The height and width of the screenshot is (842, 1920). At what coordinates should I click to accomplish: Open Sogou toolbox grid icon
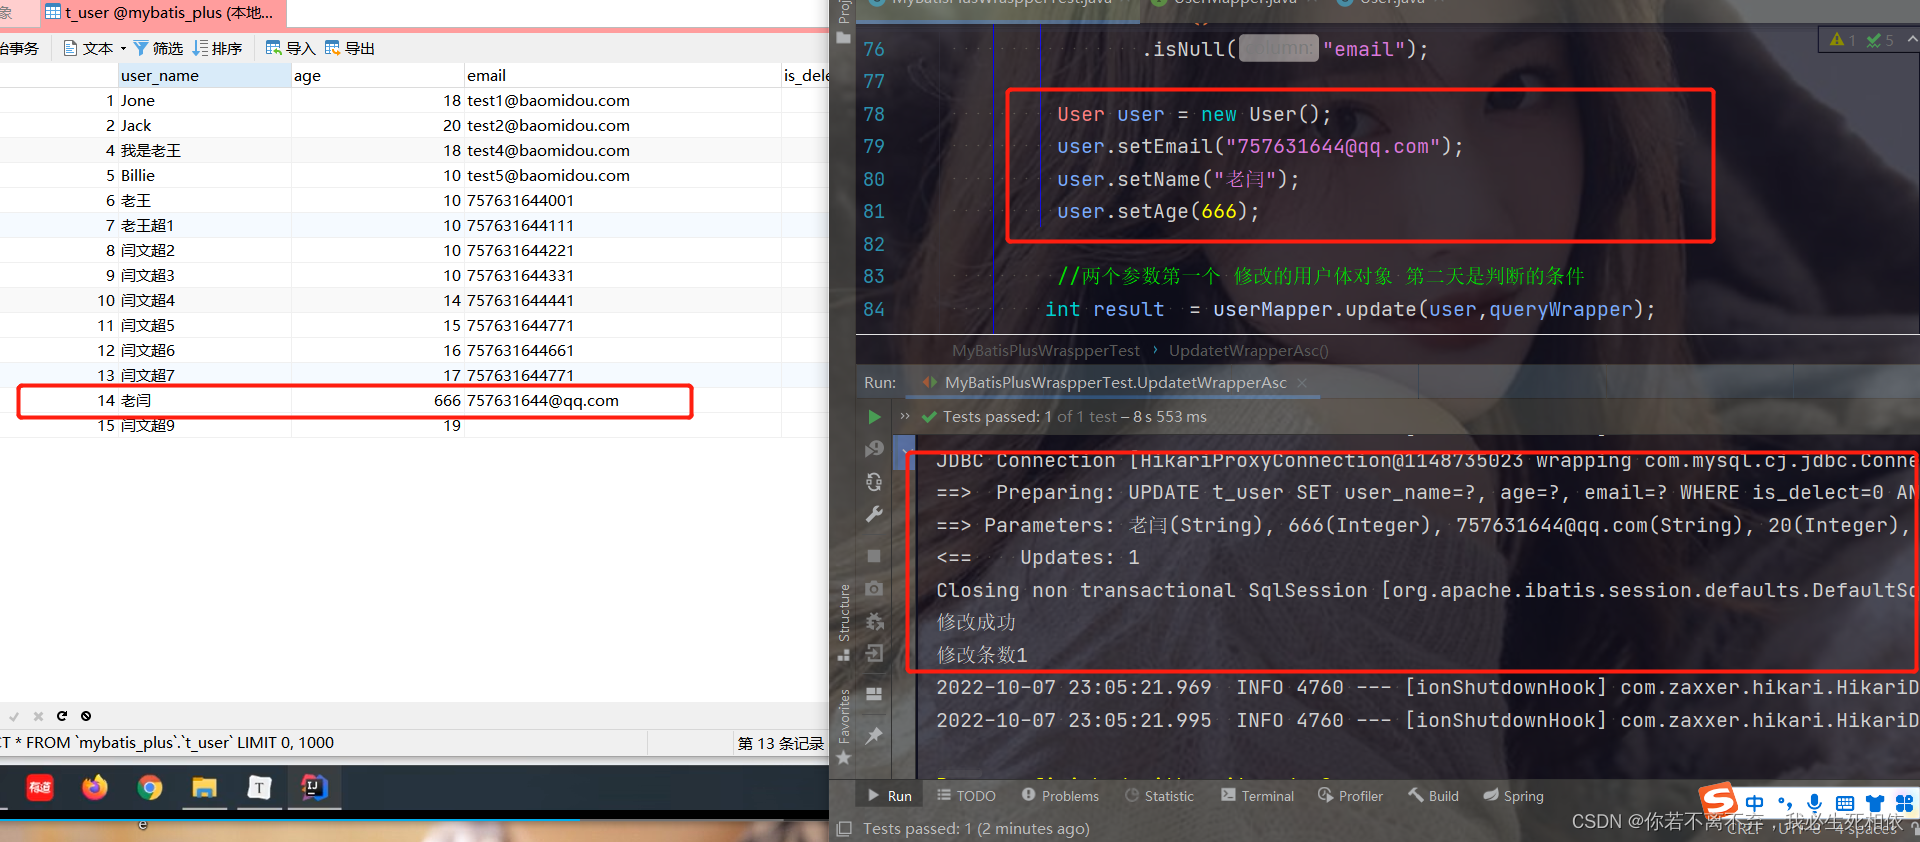[1904, 803]
